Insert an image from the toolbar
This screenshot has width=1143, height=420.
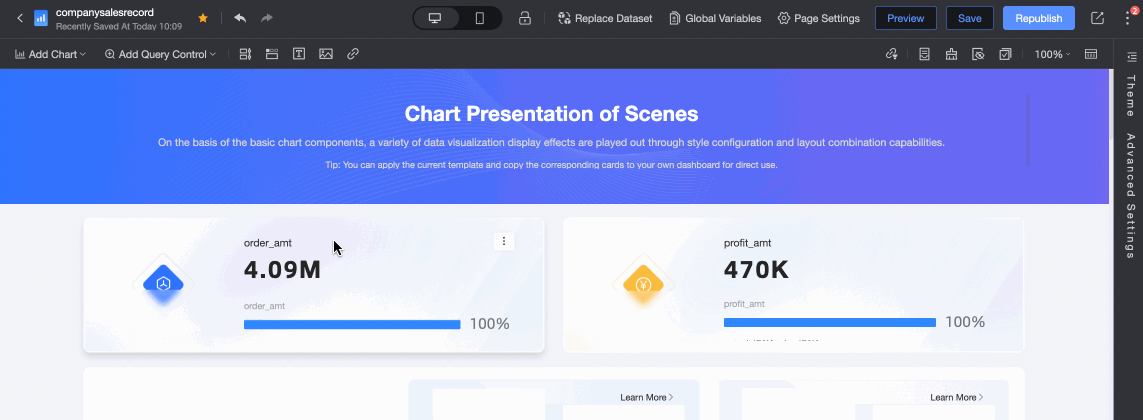pyautogui.click(x=326, y=54)
